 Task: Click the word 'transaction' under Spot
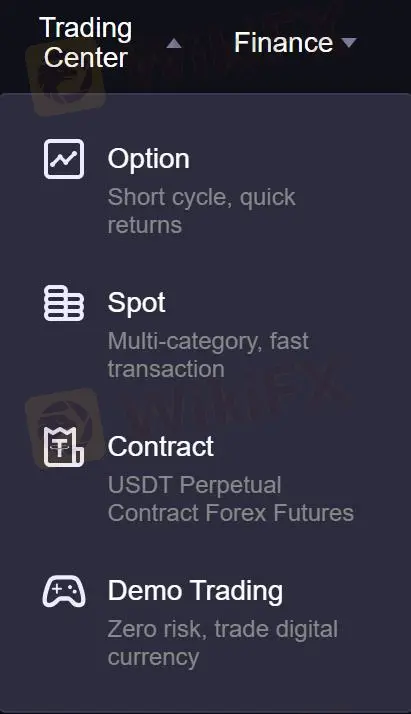click(x=166, y=369)
